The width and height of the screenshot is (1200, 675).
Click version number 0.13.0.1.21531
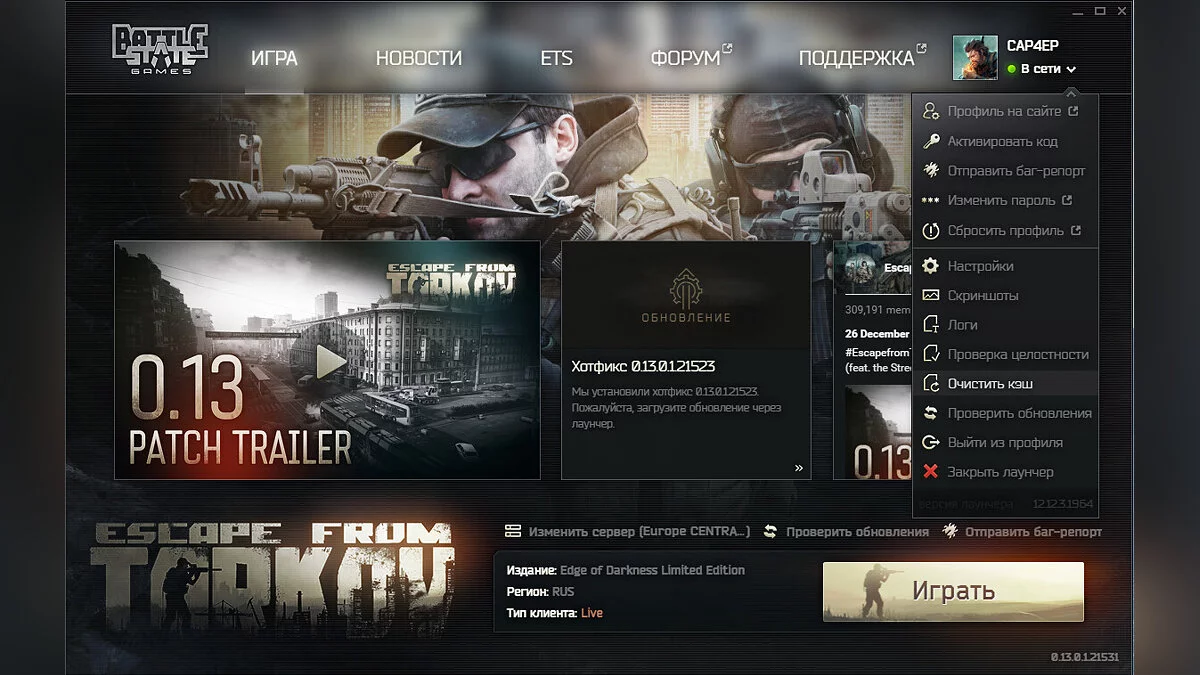1084,657
